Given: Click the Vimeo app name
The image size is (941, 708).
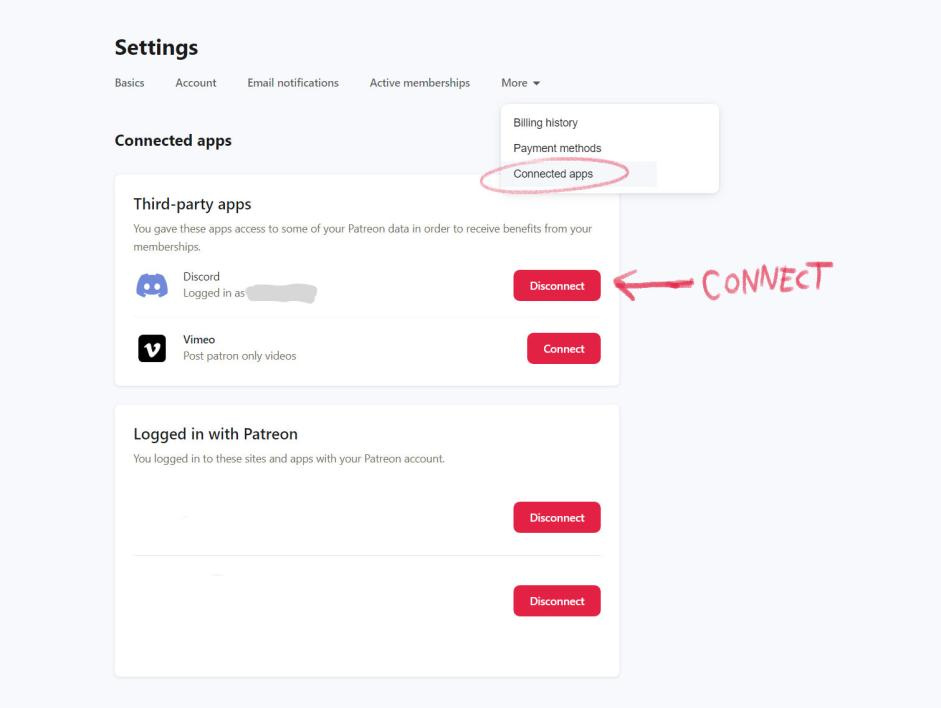Looking at the screenshot, I should pyautogui.click(x=199, y=340).
